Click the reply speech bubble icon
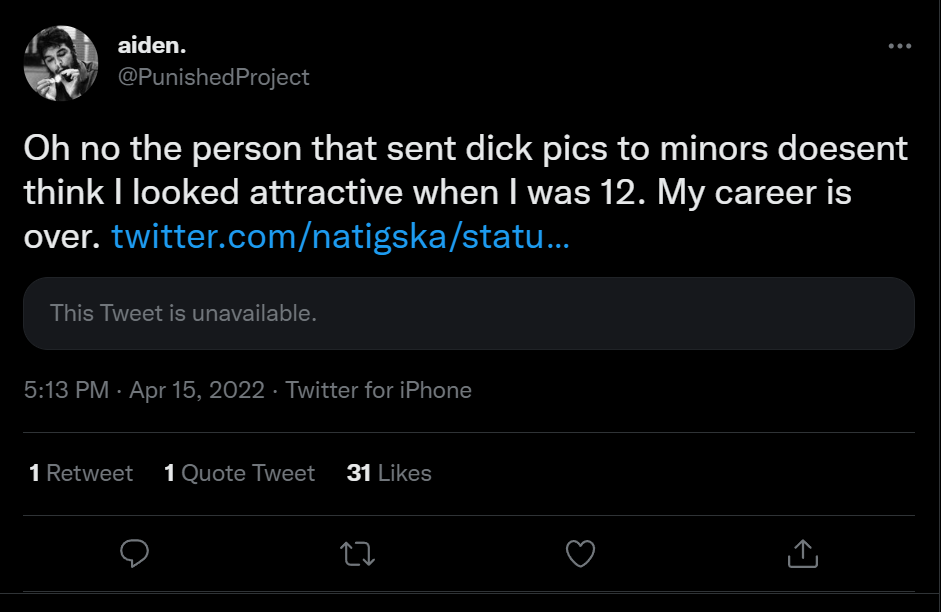941x612 pixels. [134, 553]
